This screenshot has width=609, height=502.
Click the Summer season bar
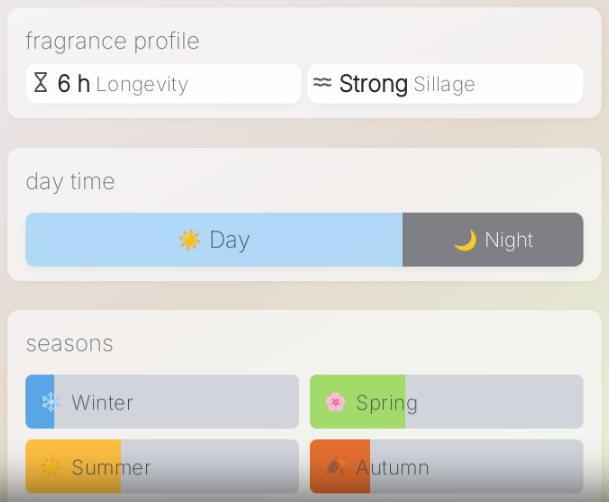click(162, 466)
